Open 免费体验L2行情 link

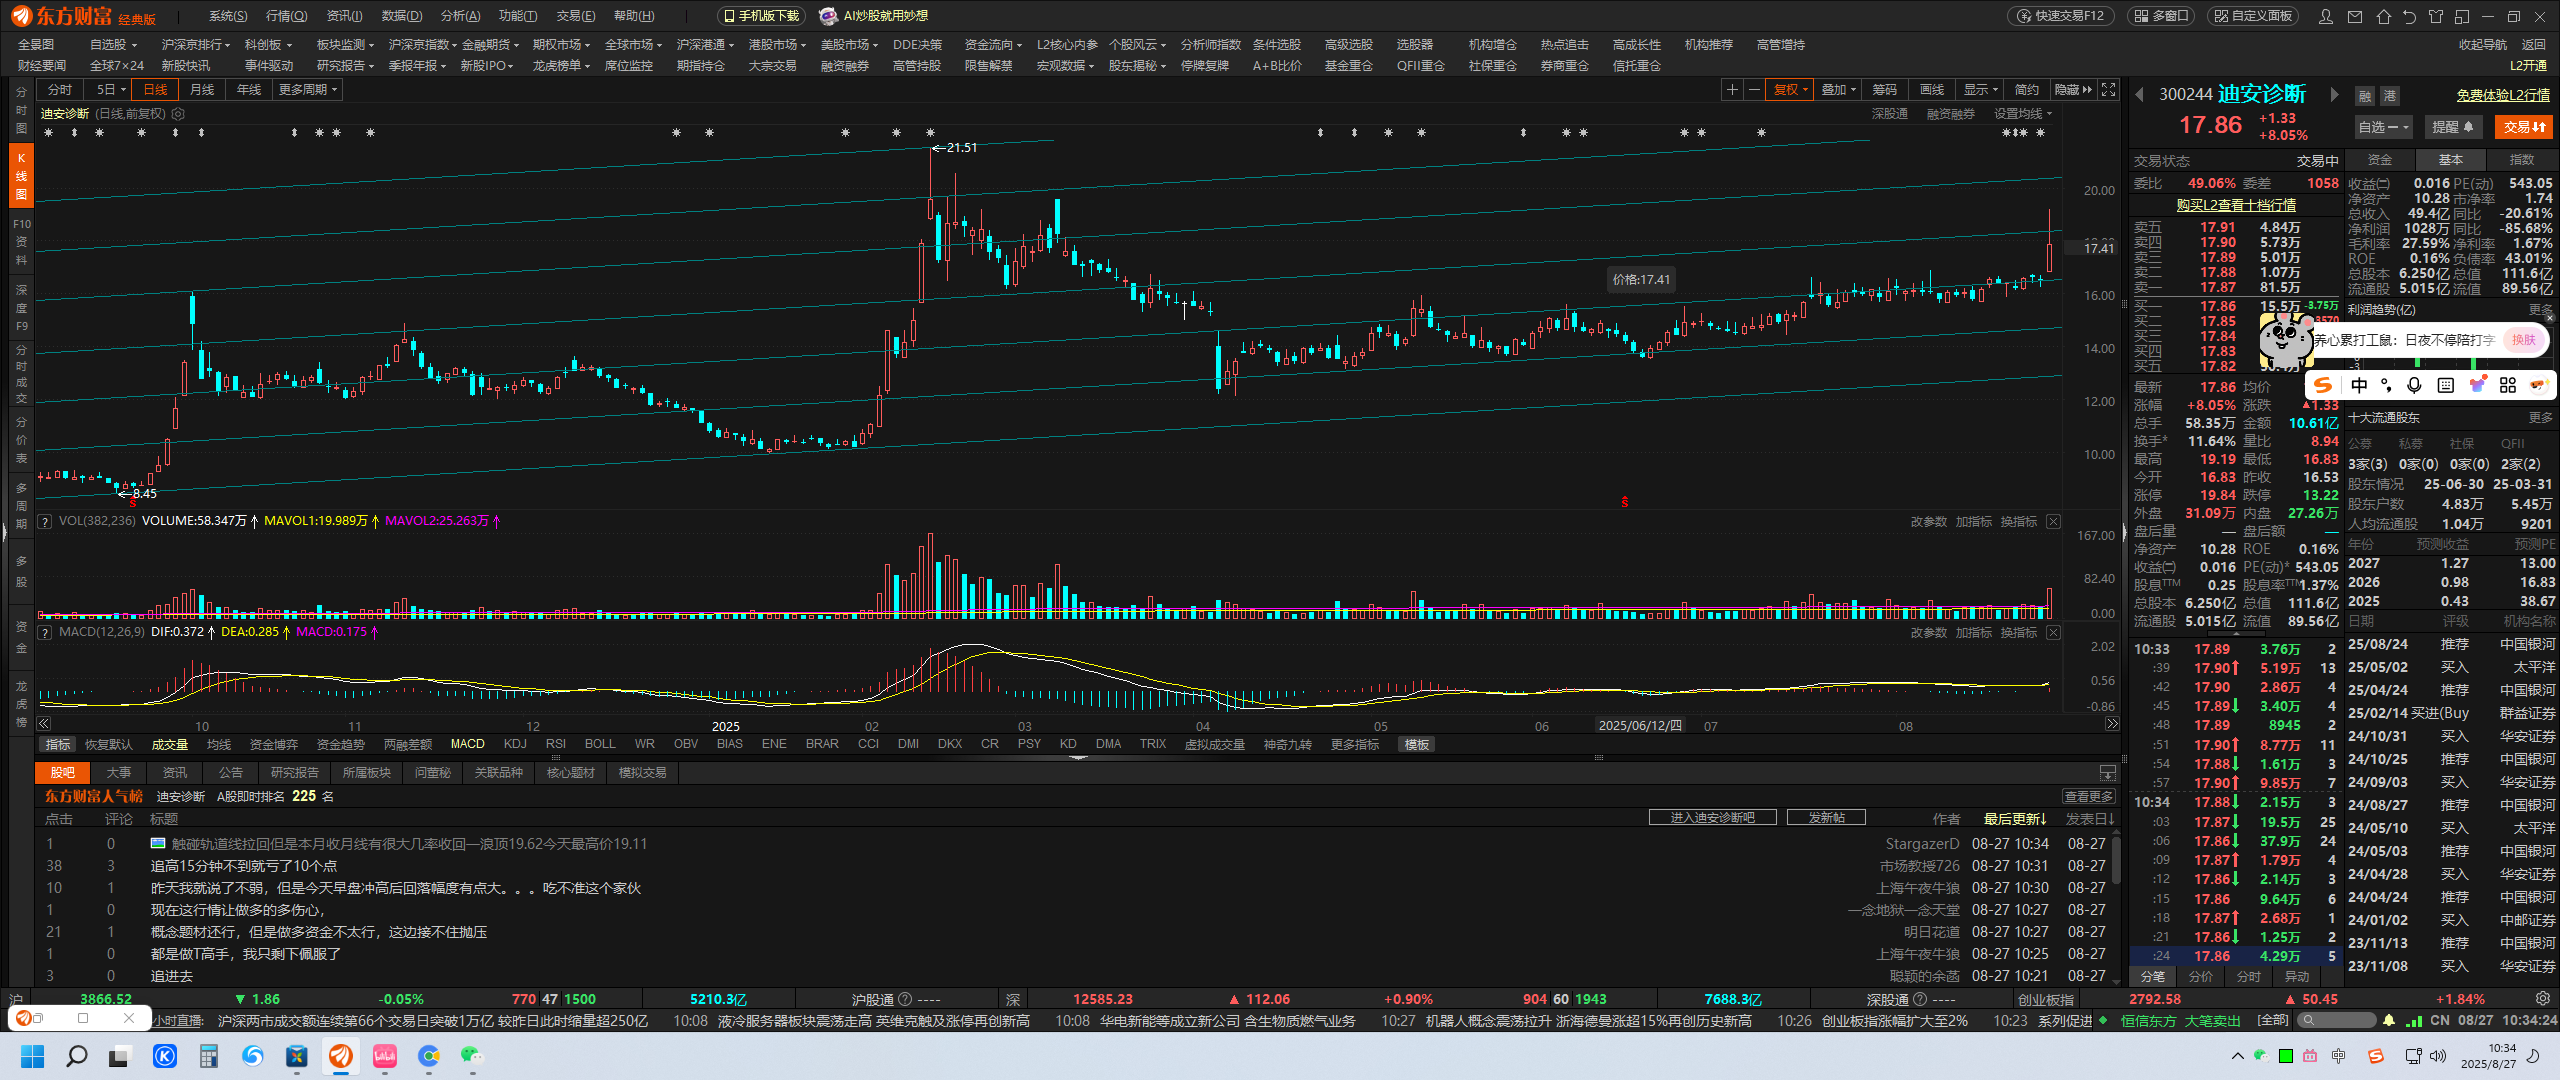point(2502,95)
